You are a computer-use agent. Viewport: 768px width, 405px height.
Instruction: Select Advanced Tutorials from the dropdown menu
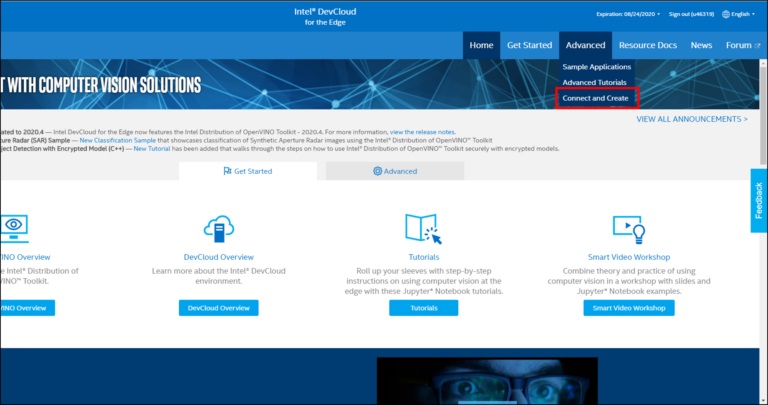[594, 82]
